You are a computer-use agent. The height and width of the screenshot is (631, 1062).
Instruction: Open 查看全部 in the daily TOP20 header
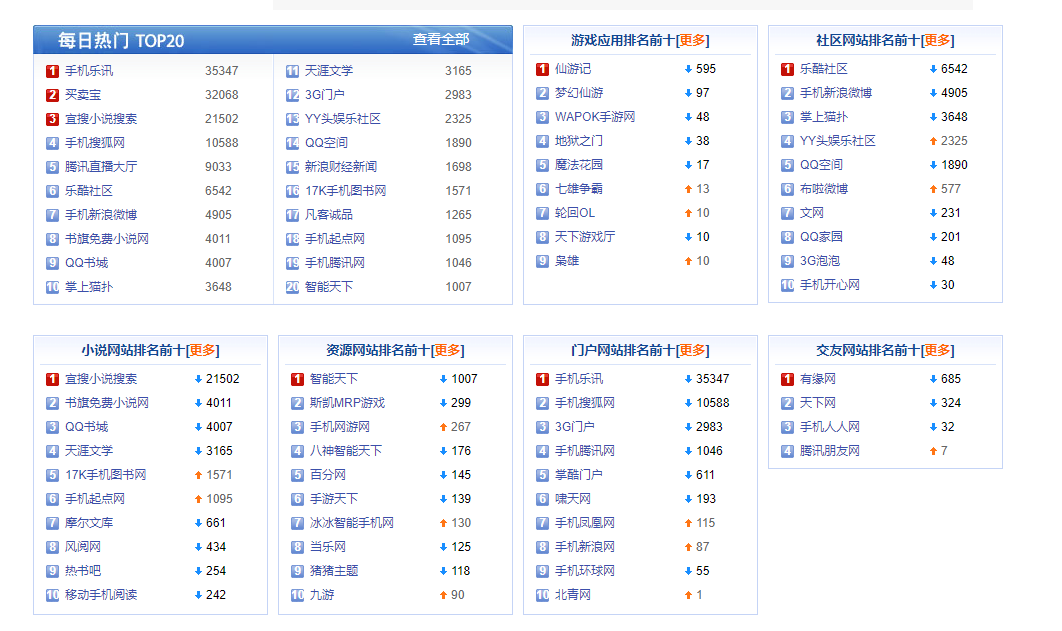pyautogui.click(x=440, y=40)
